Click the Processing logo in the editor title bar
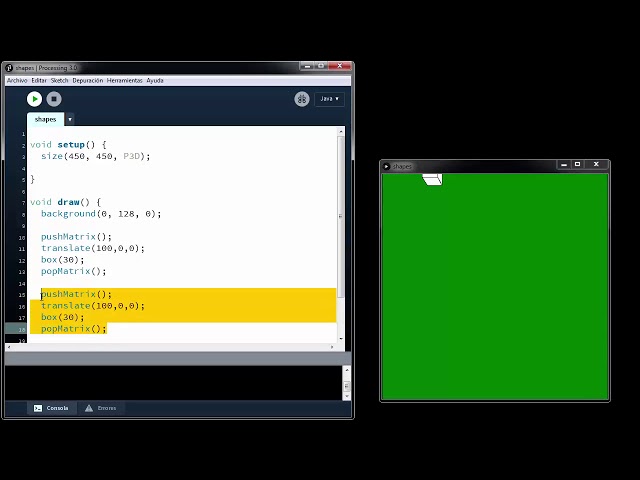 pos(9,68)
